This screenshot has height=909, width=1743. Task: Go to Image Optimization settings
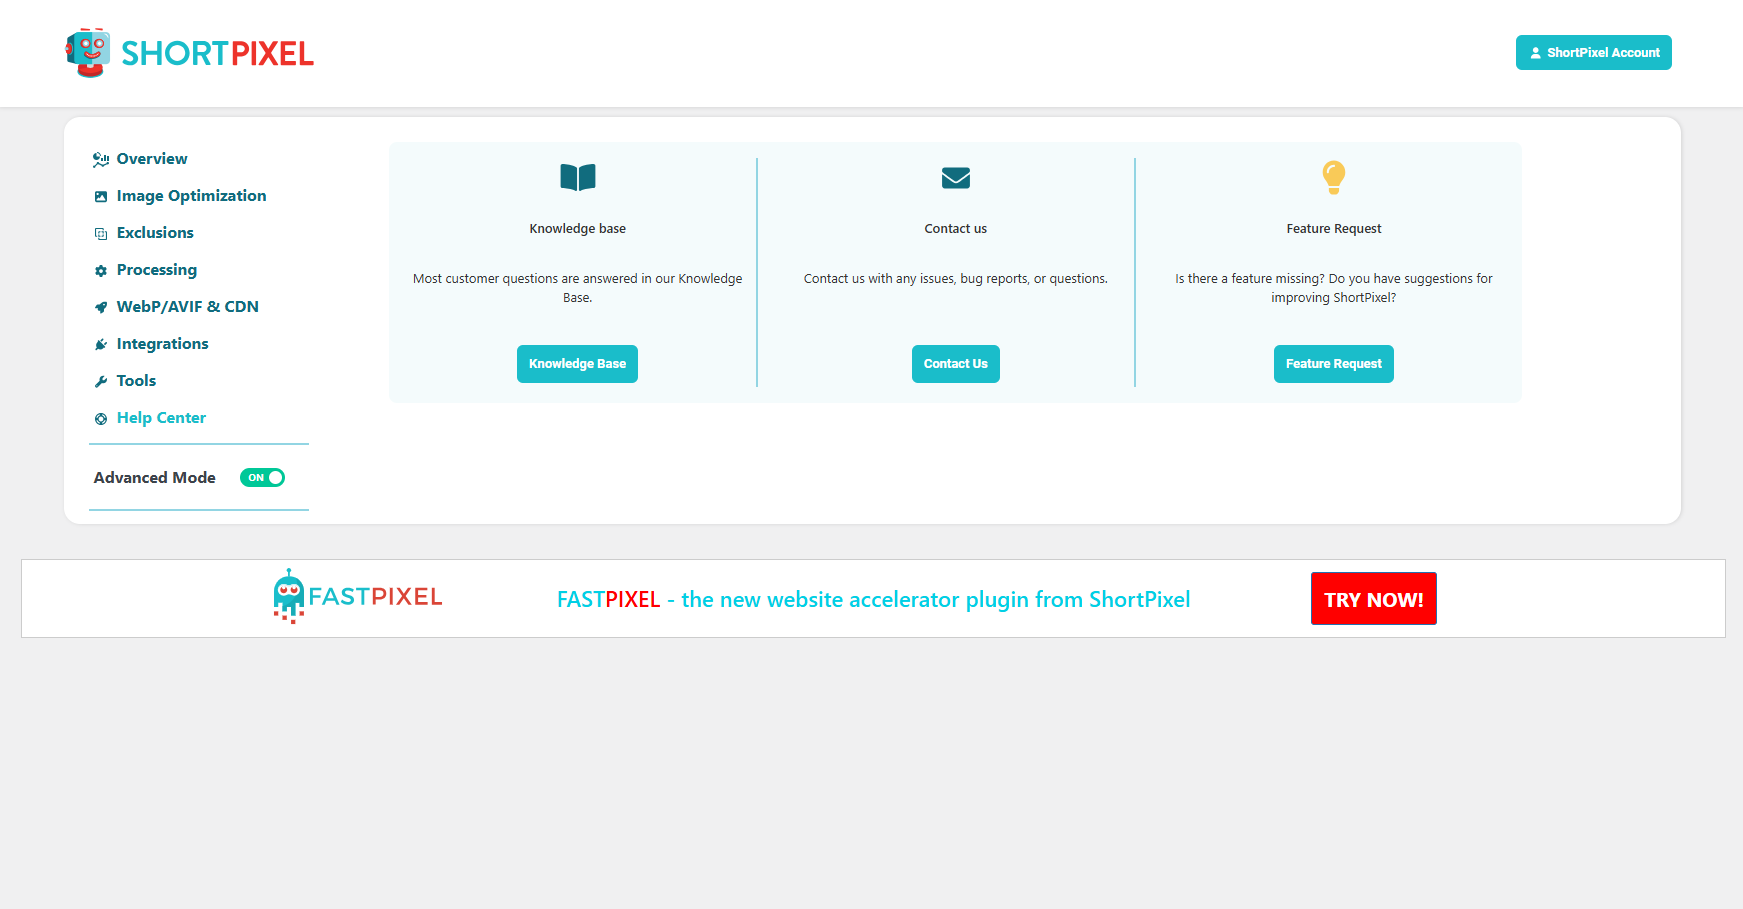tap(191, 196)
